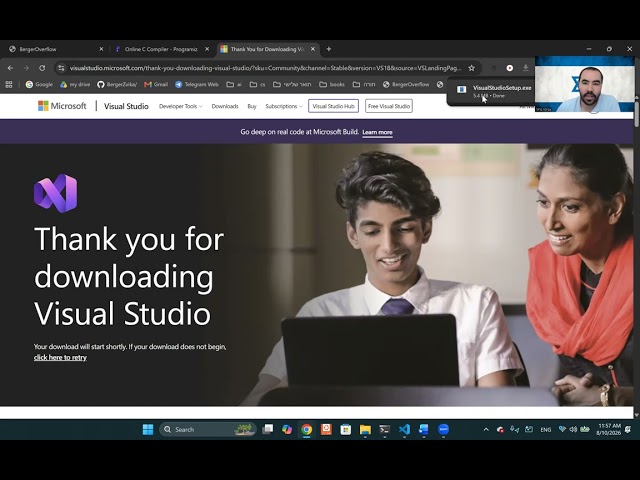Open site information icon in address bar
The width and height of the screenshot is (640, 480).
pyautogui.click(x=61, y=68)
